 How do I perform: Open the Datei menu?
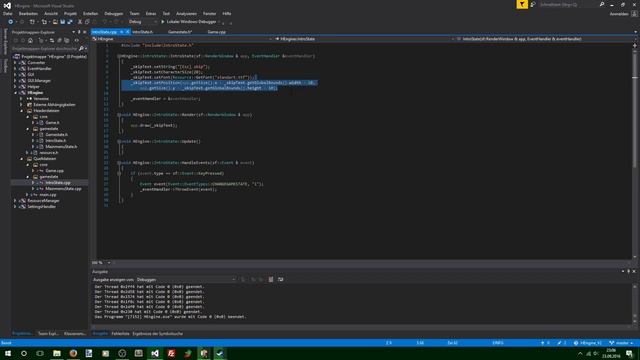[7, 13]
